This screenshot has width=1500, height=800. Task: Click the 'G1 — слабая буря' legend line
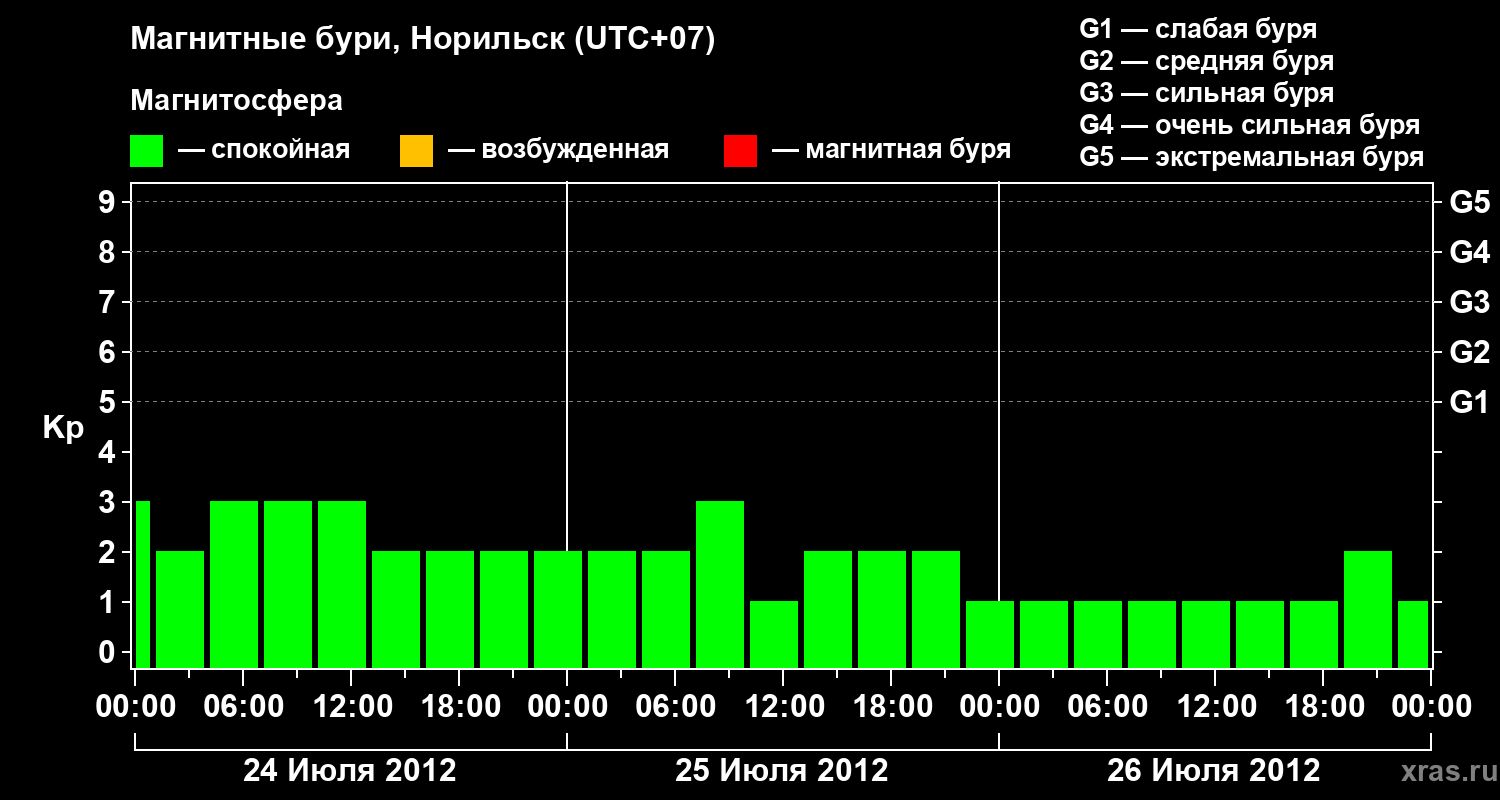[1198, 28]
